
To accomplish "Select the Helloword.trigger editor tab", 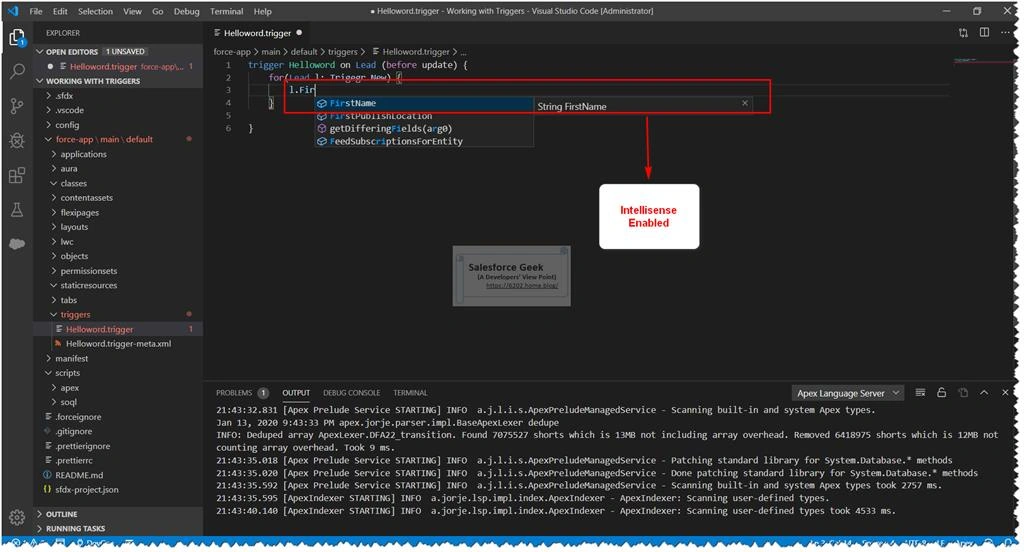I will [258, 33].
